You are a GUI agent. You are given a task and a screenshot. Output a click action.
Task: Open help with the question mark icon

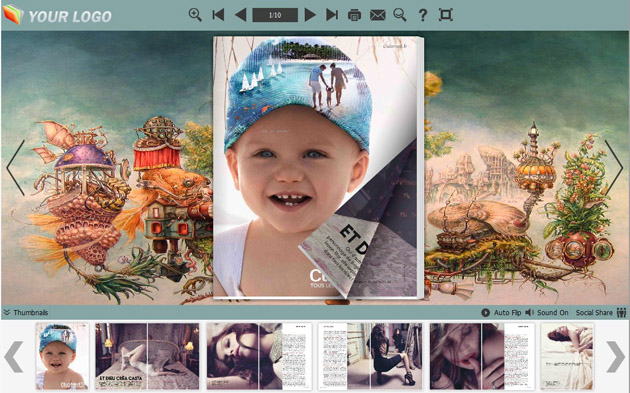pos(422,15)
